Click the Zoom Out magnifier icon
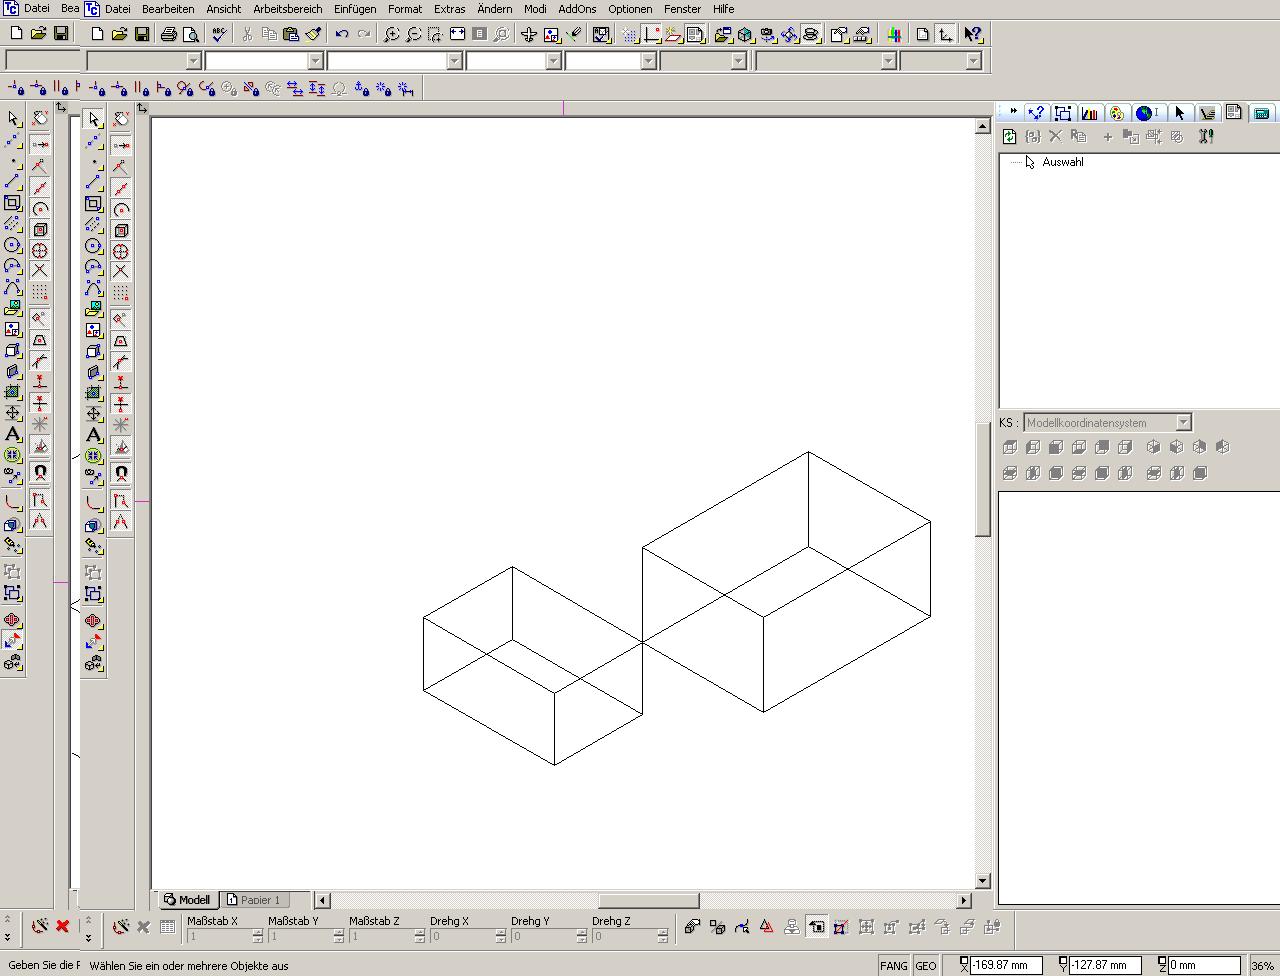Viewport: 1280px width, 976px height. [414, 34]
